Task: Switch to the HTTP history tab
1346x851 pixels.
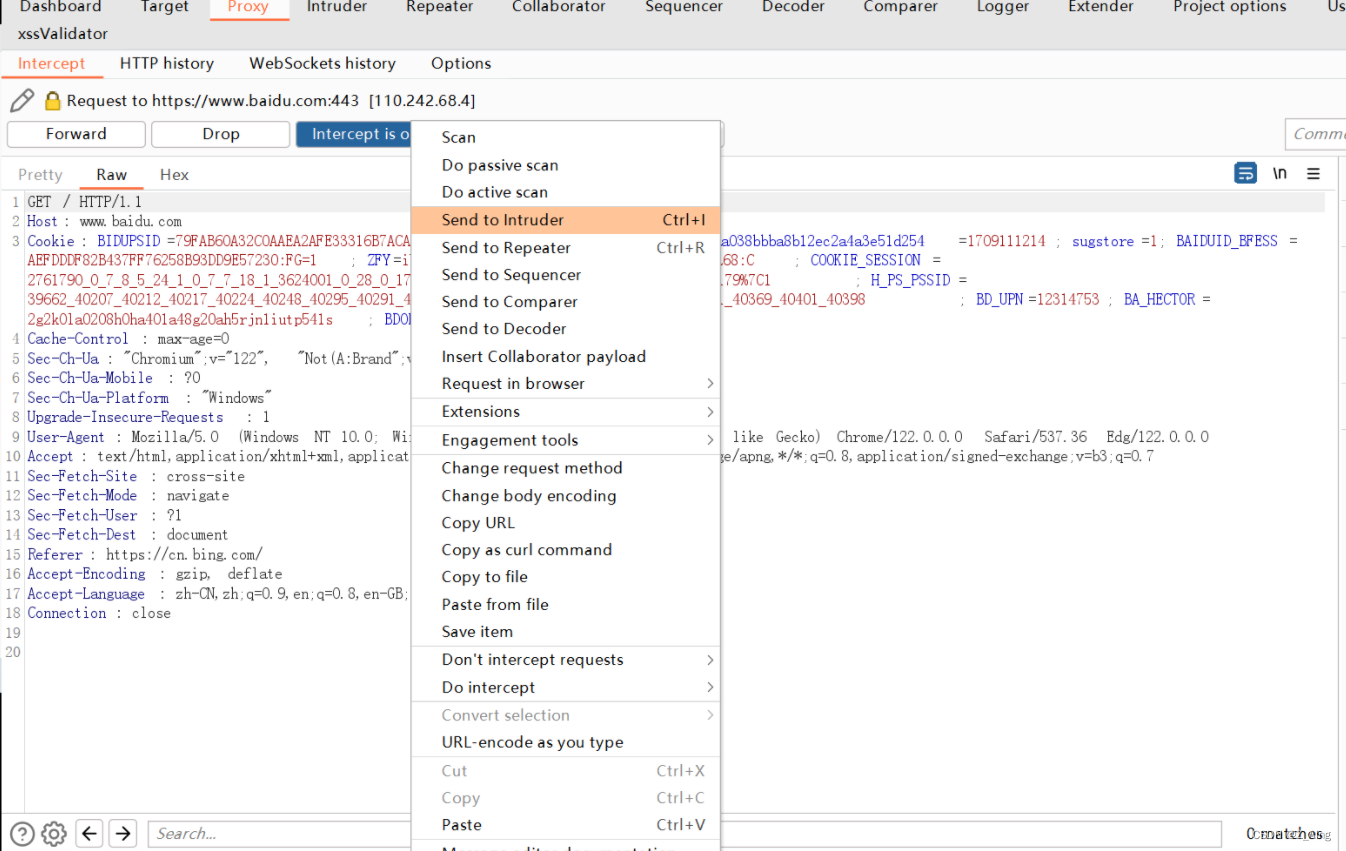Action: tap(166, 63)
